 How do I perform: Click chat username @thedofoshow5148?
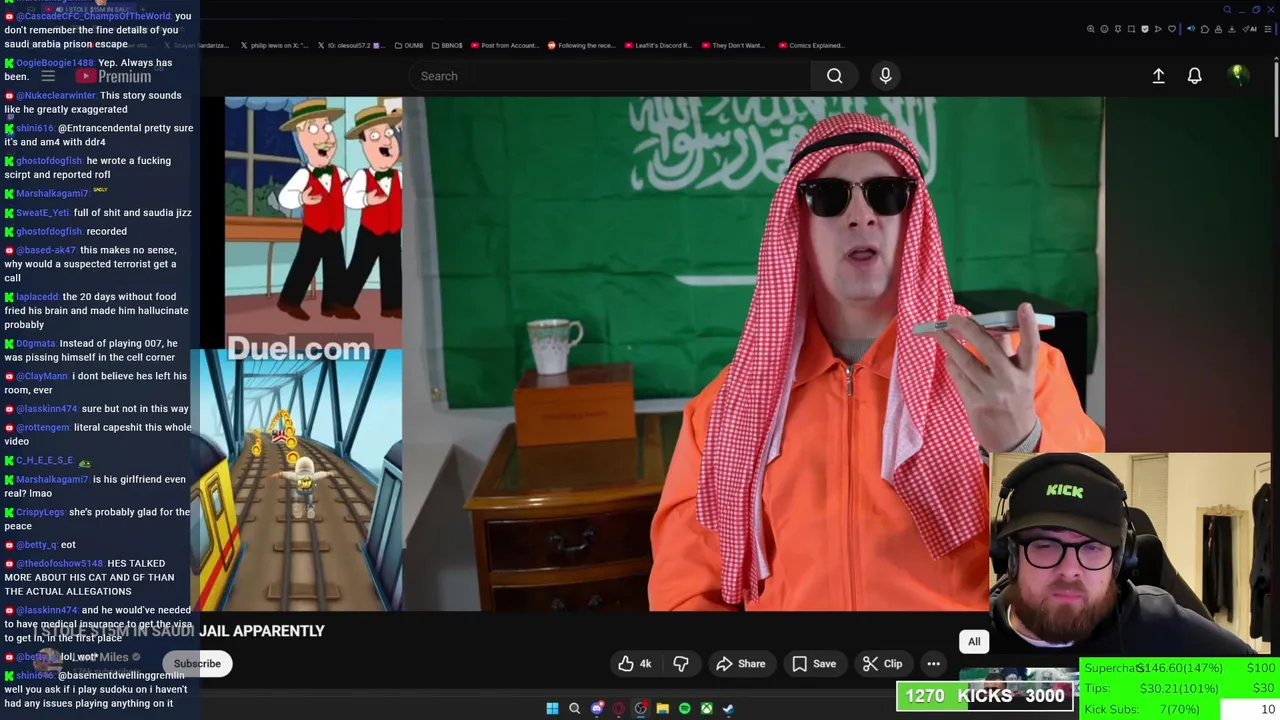[x=60, y=564]
